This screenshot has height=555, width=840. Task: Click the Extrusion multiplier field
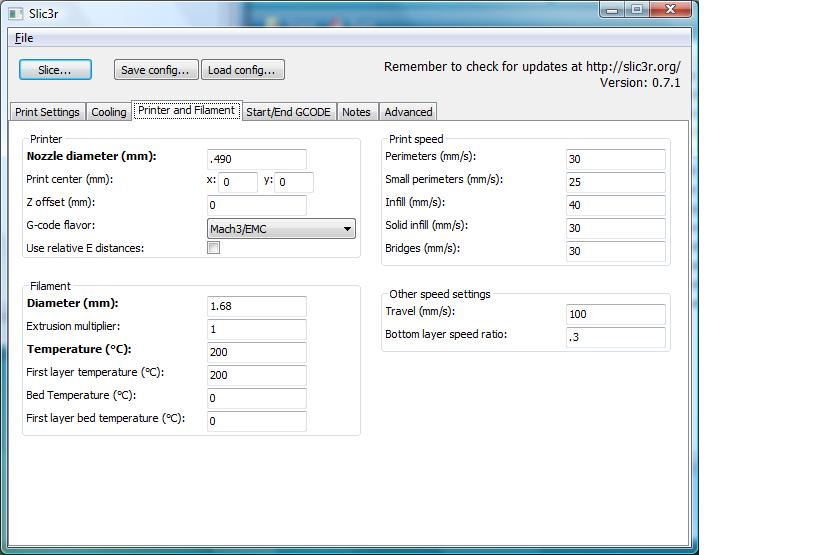click(256, 329)
